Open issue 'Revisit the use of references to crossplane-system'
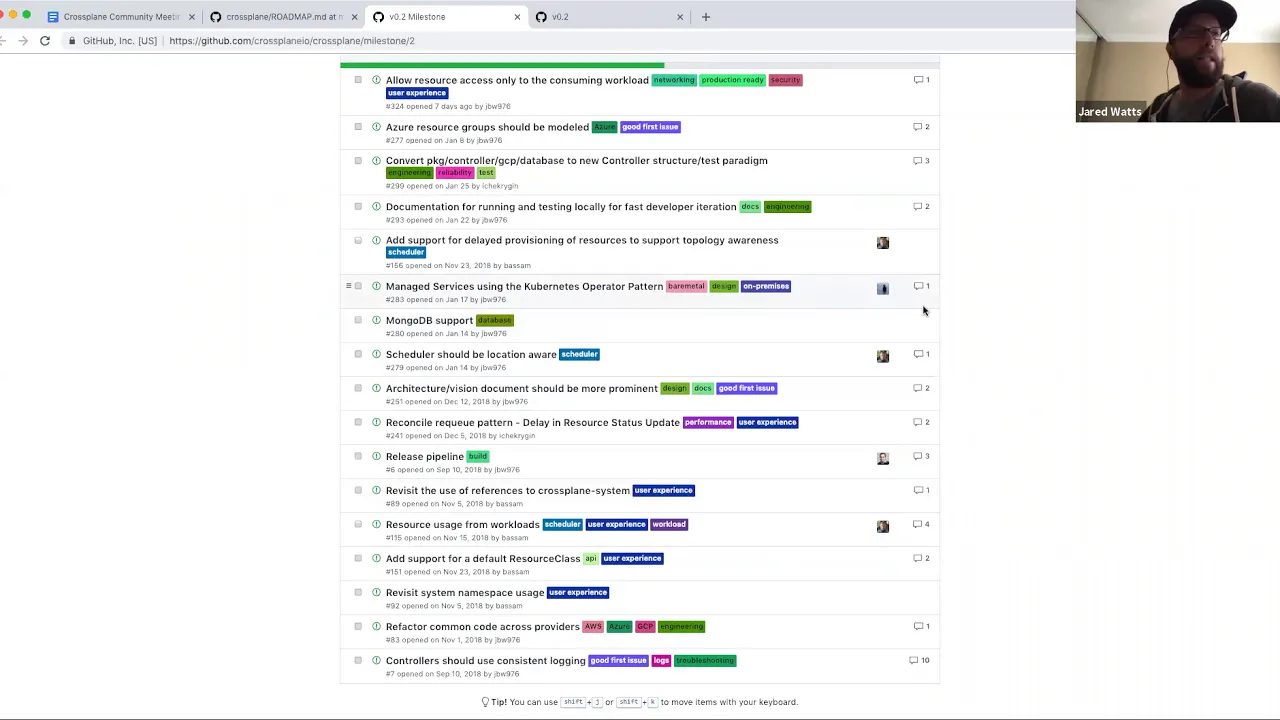Viewport: 1280px width, 720px height. point(508,490)
